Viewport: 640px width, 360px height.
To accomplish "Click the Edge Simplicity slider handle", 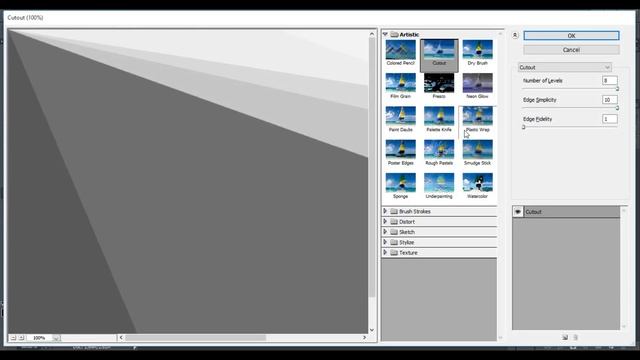I will click(617, 108).
